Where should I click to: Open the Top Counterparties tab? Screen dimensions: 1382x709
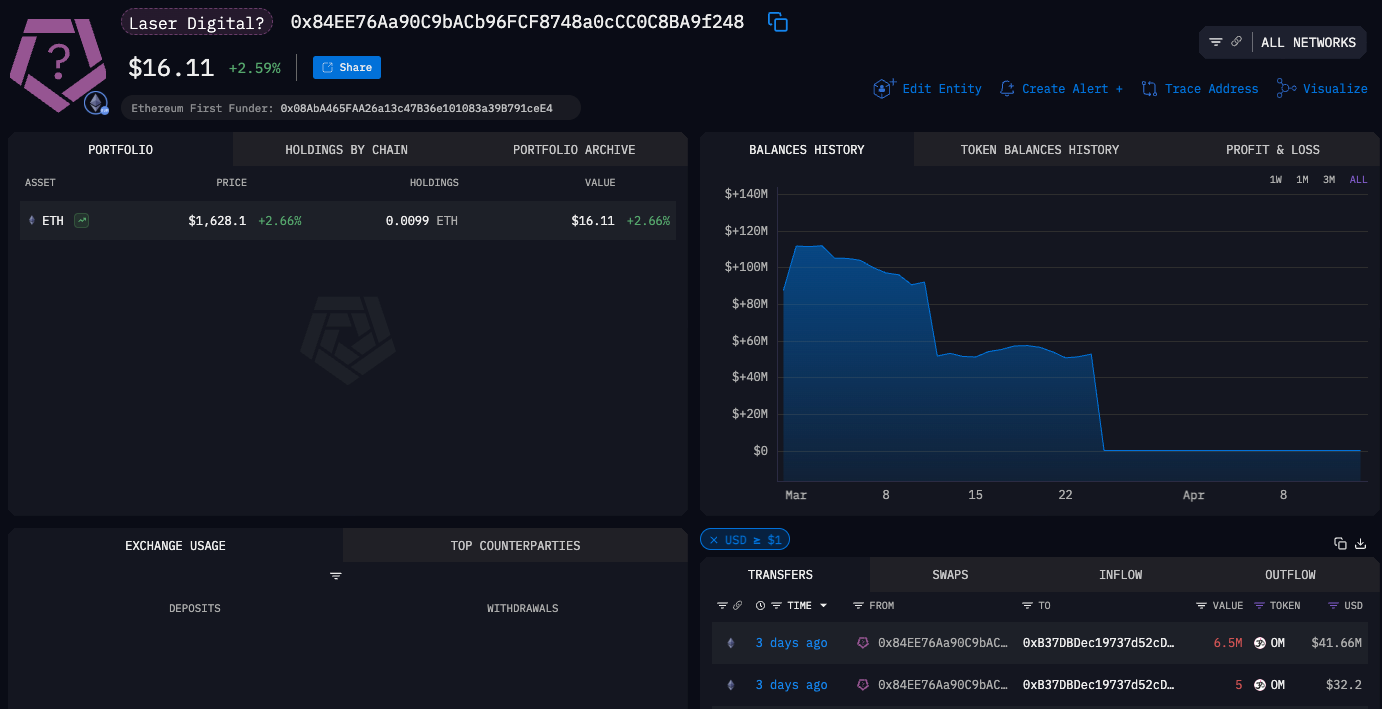515,545
